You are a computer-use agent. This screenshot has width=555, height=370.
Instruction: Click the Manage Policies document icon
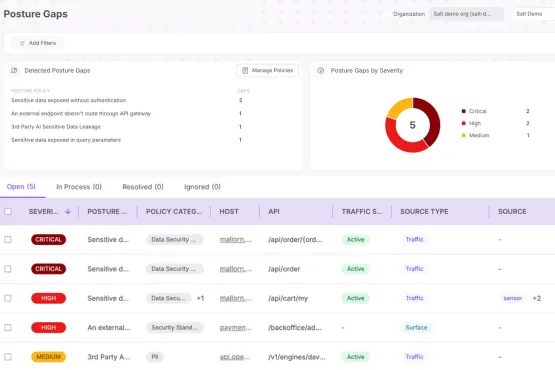pos(245,70)
